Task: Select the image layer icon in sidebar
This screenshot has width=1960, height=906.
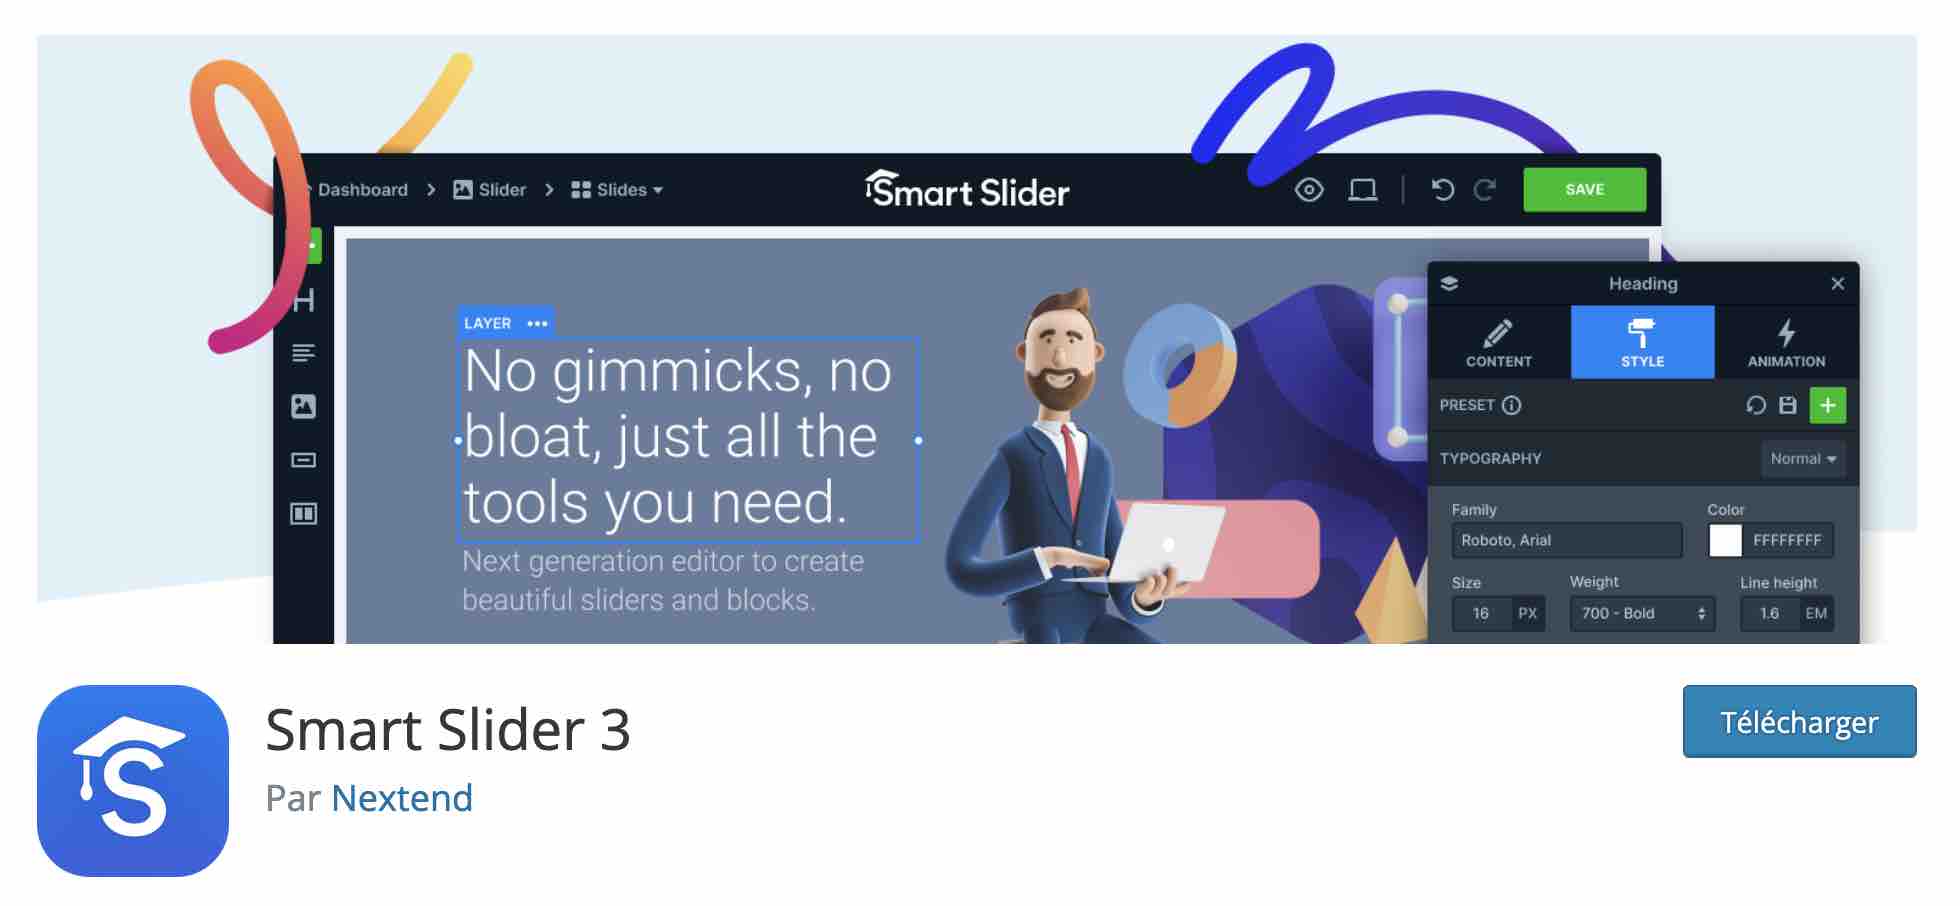Action: [x=304, y=406]
